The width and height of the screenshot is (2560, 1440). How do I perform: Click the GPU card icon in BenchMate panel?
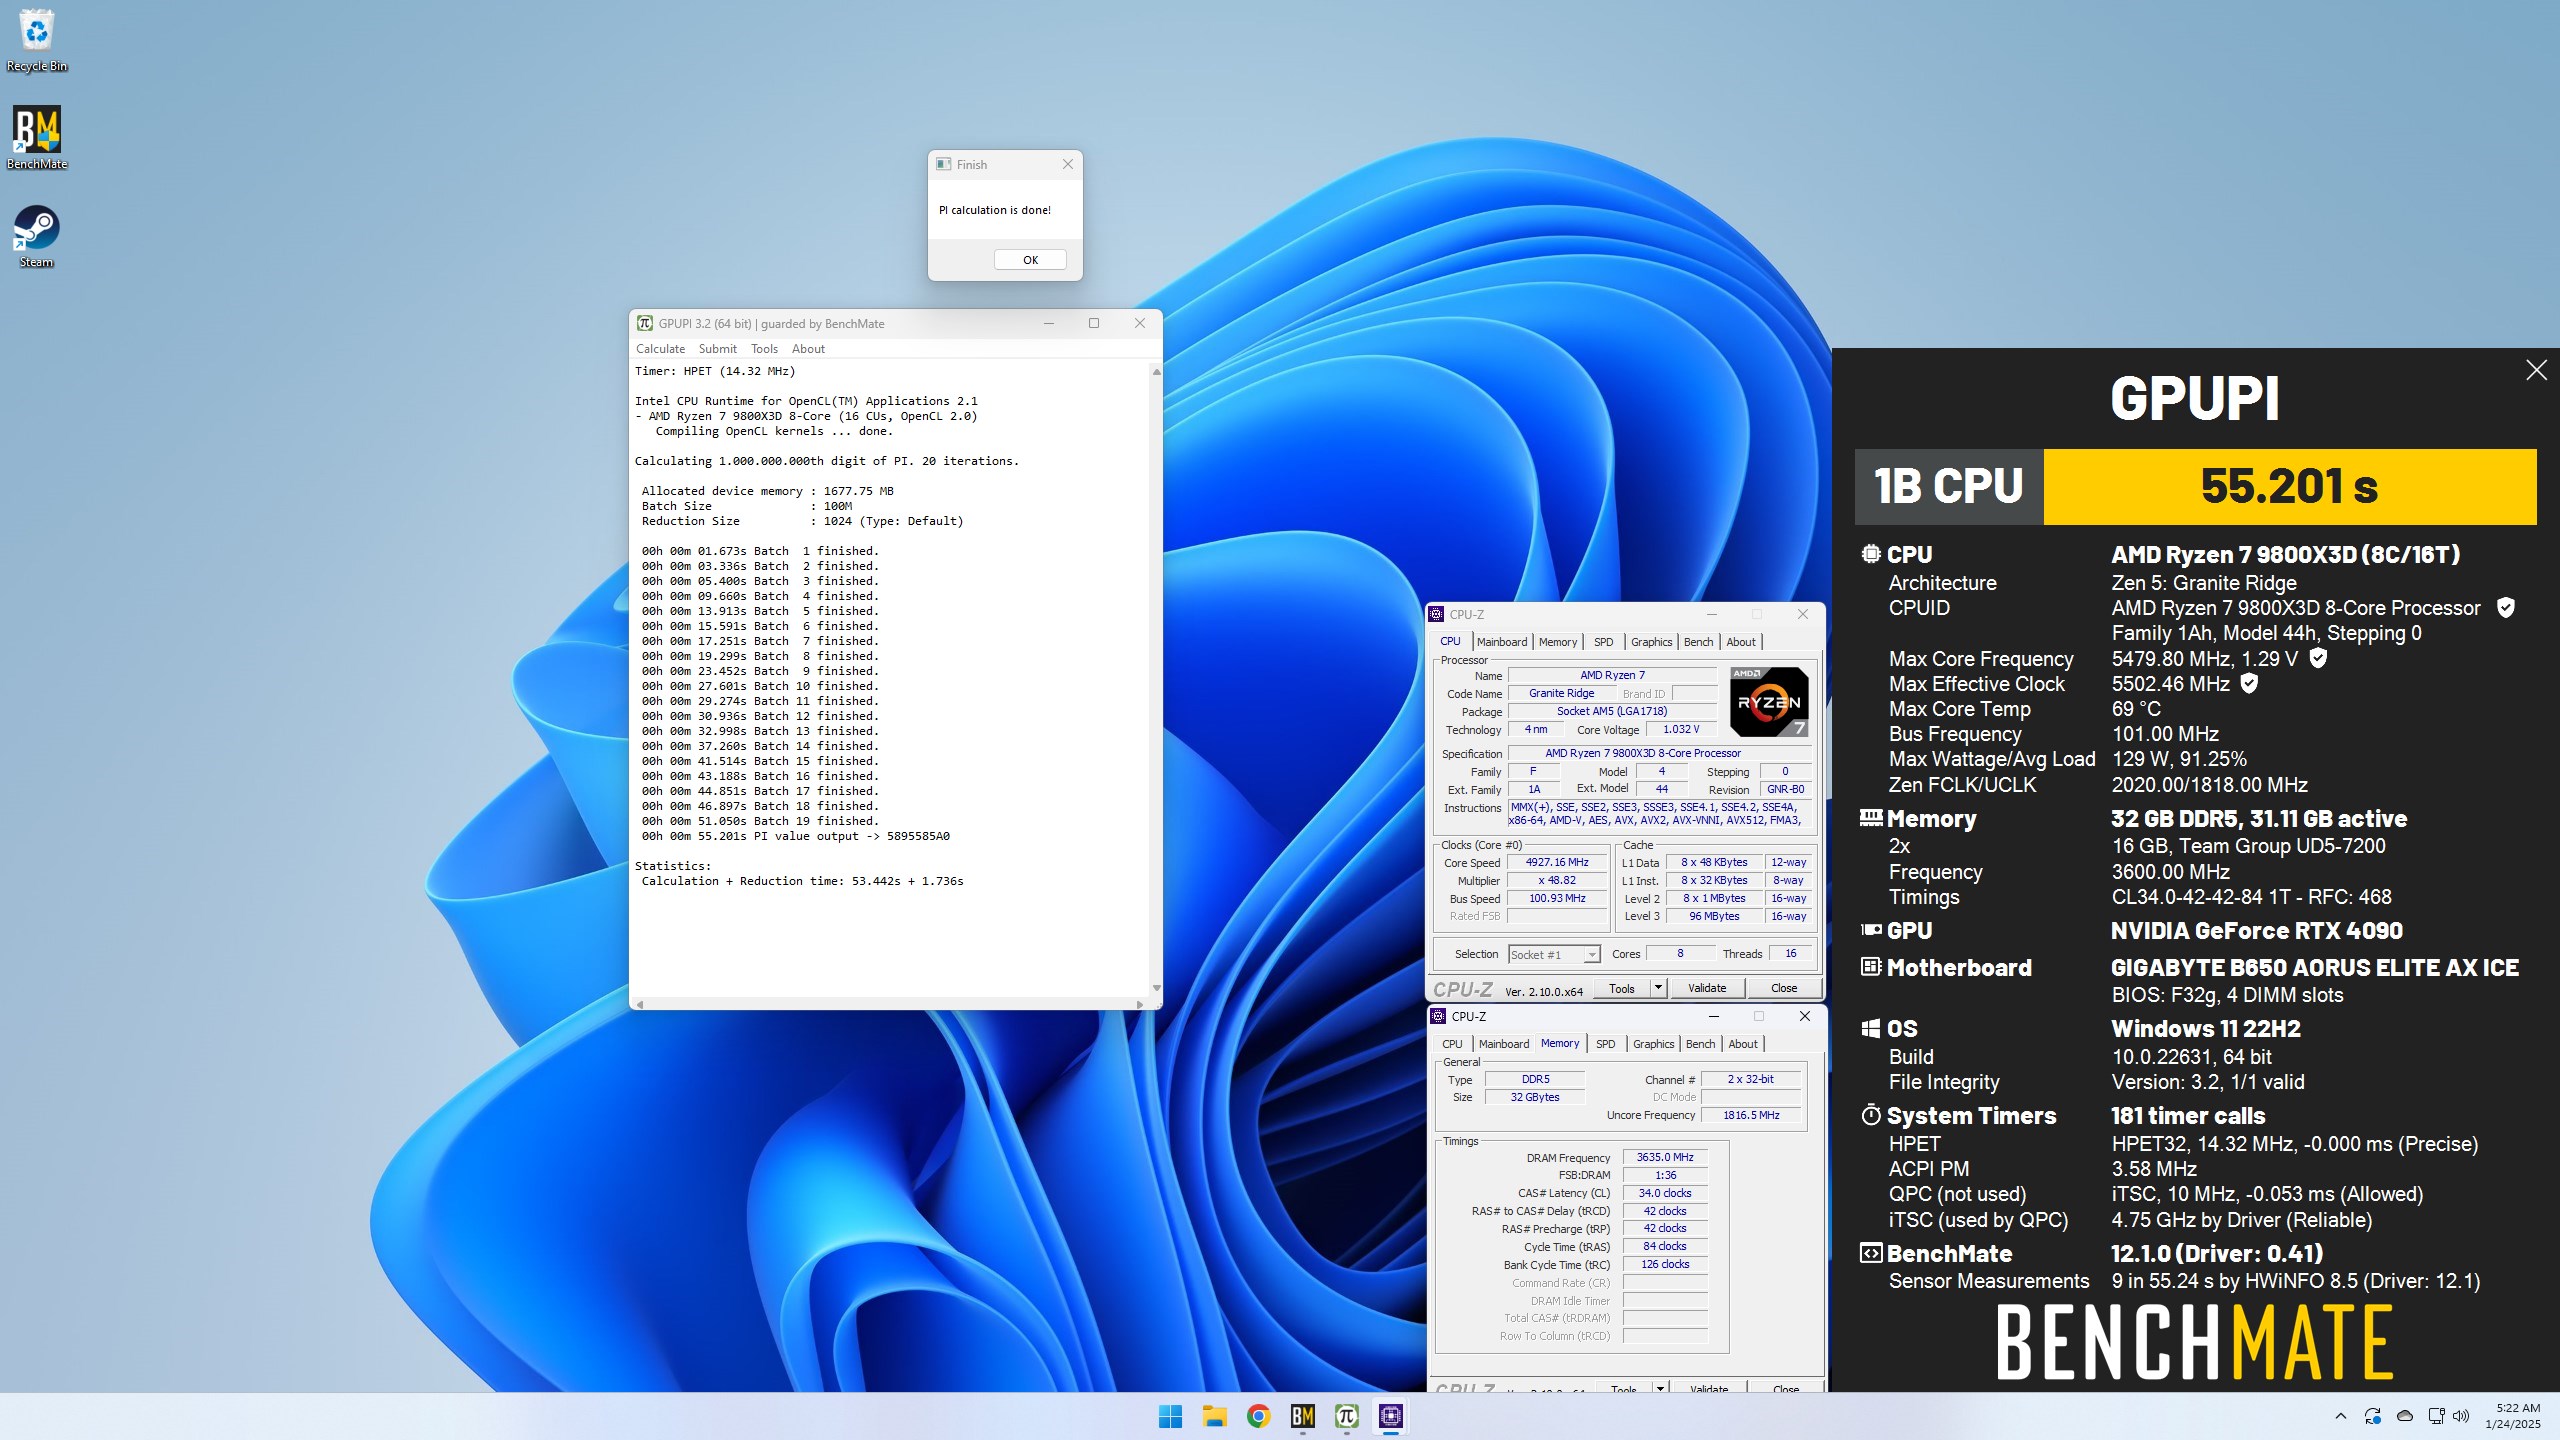click(1870, 929)
